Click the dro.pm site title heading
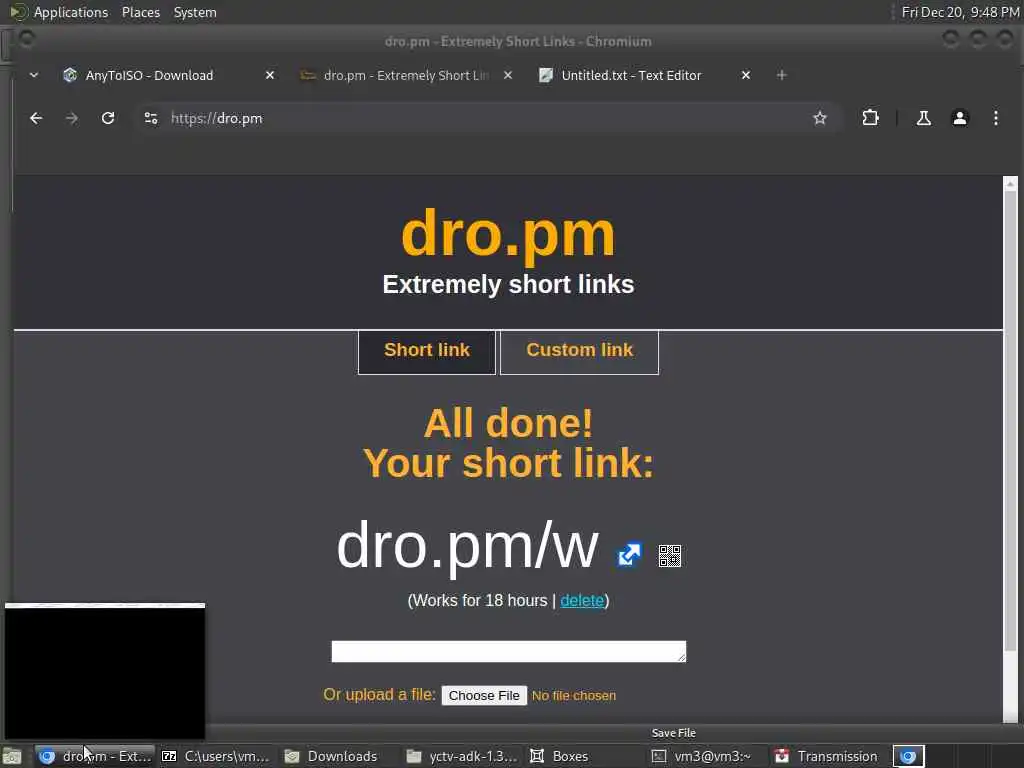Screen dimensions: 1024x768 click(x=508, y=235)
